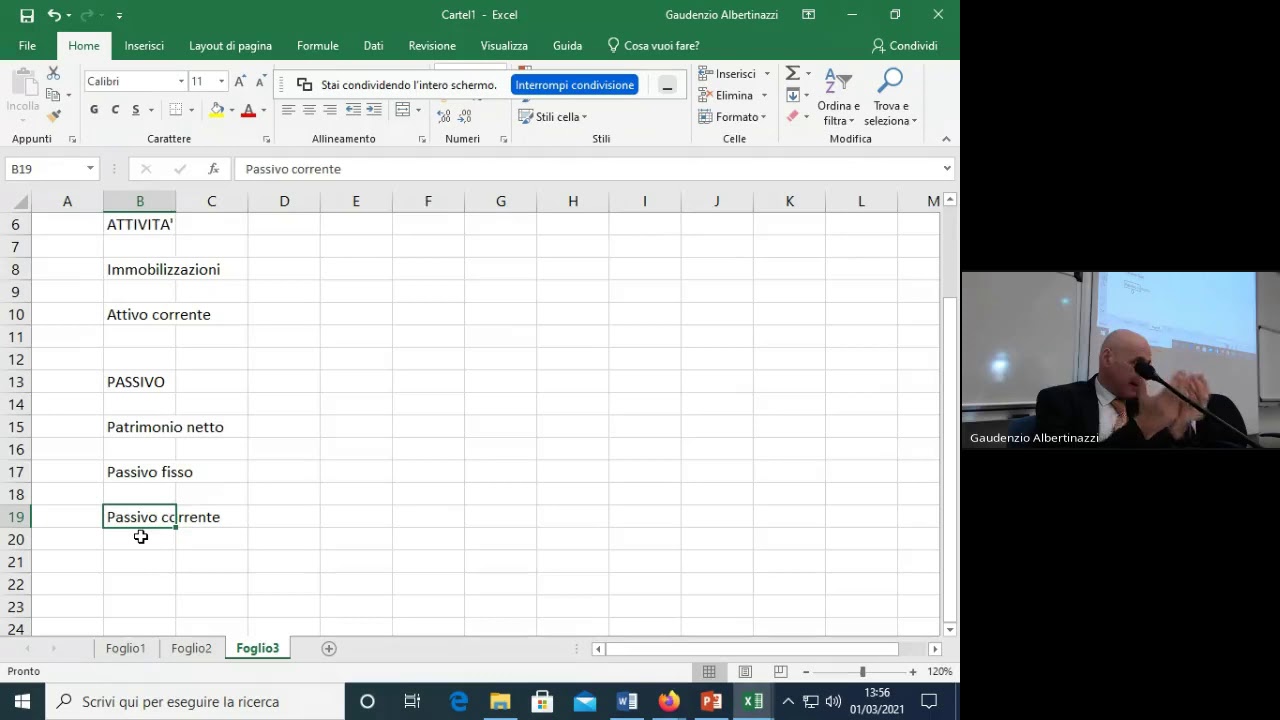Toggle underline with the S button
The height and width of the screenshot is (720, 1280).
136,110
